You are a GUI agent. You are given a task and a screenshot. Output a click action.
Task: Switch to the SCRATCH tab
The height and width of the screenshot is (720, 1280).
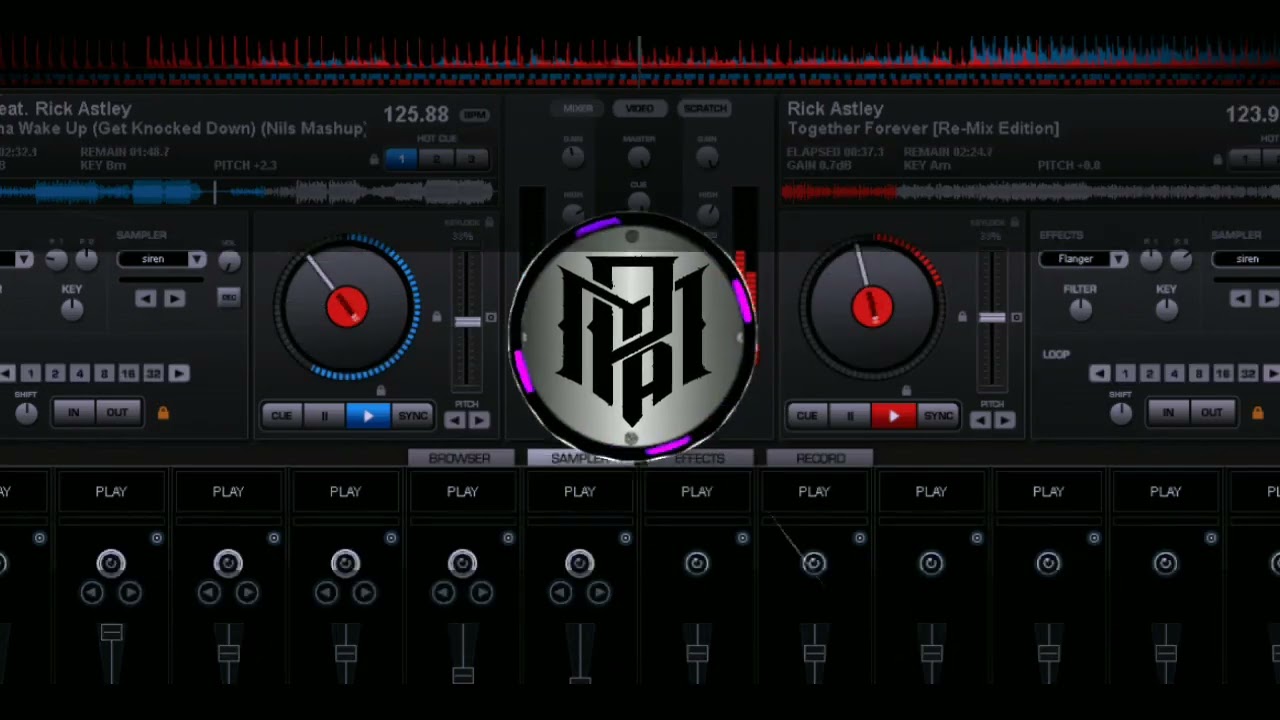(x=705, y=108)
